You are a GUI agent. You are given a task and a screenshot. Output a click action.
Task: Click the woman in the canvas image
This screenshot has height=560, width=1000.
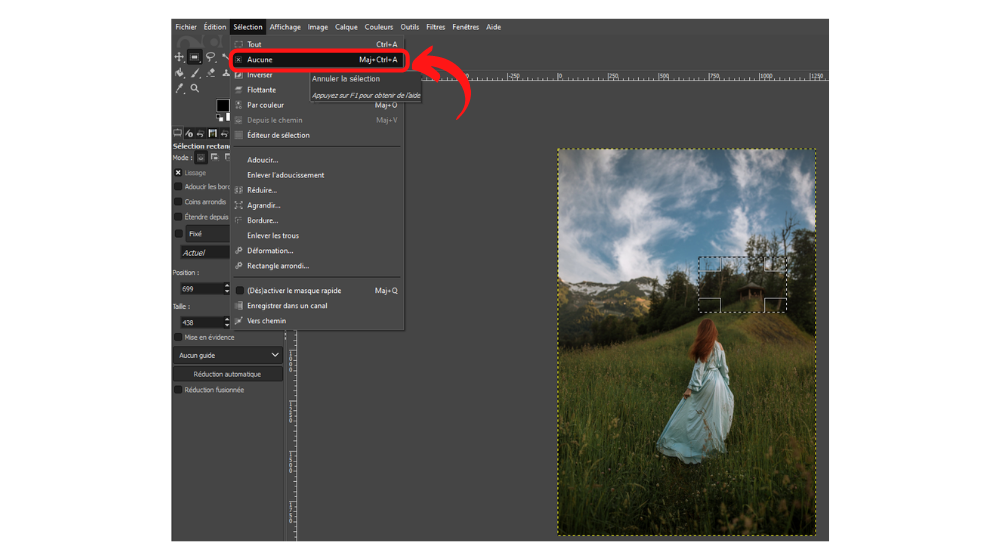pyautogui.click(x=698, y=392)
